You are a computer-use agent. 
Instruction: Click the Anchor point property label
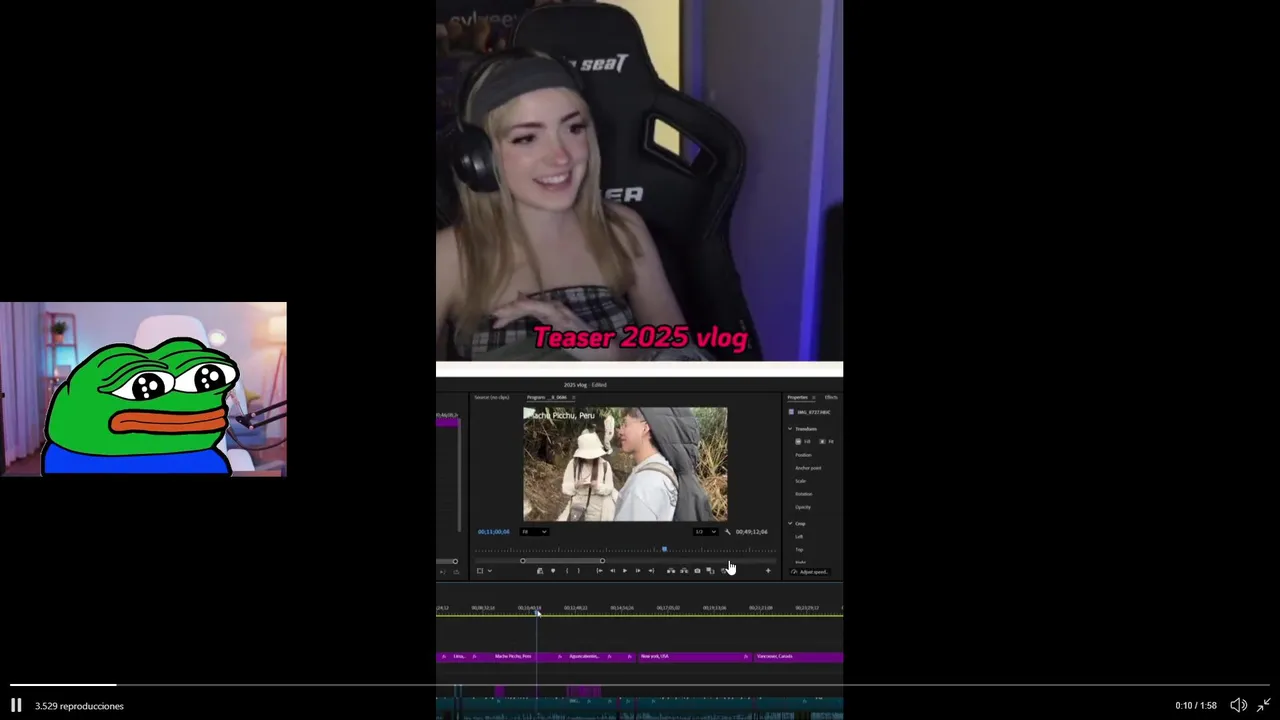[808, 468]
